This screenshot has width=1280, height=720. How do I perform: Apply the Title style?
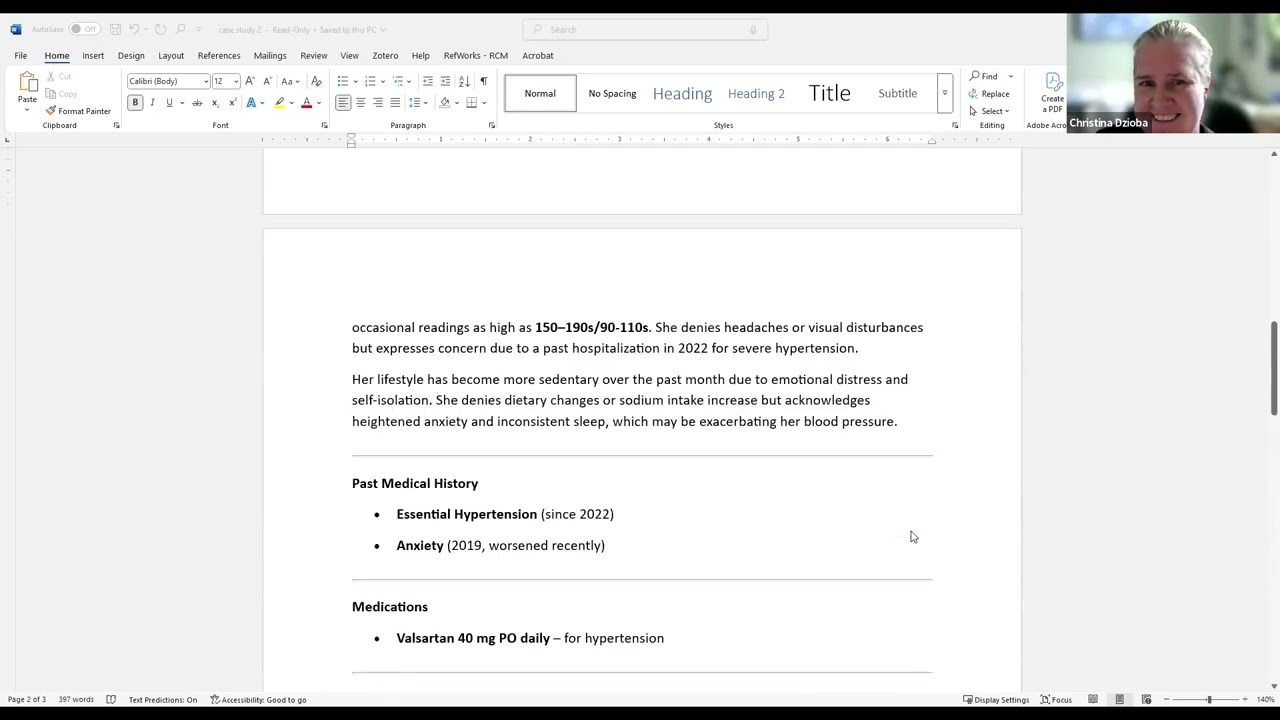[x=829, y=93]
